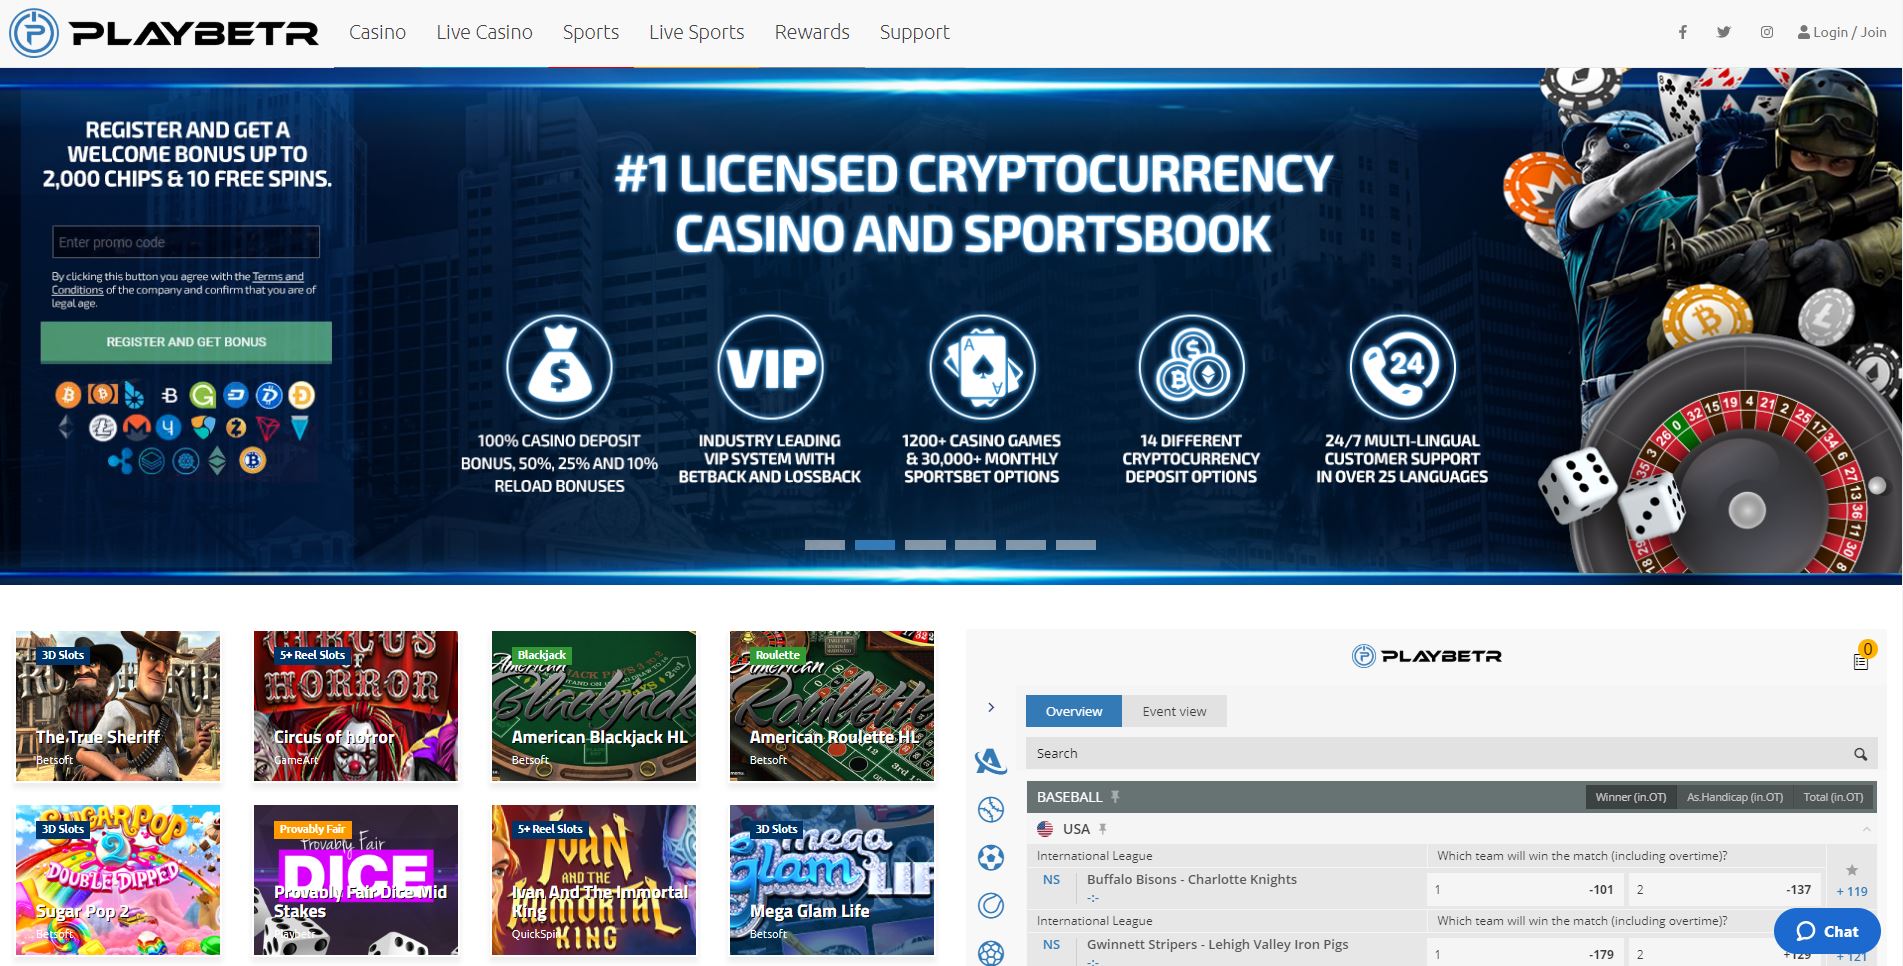This screenshot has width=1903, height=966.
Task: Pin the BASEBALL section
Action: tap(1115, 797)
